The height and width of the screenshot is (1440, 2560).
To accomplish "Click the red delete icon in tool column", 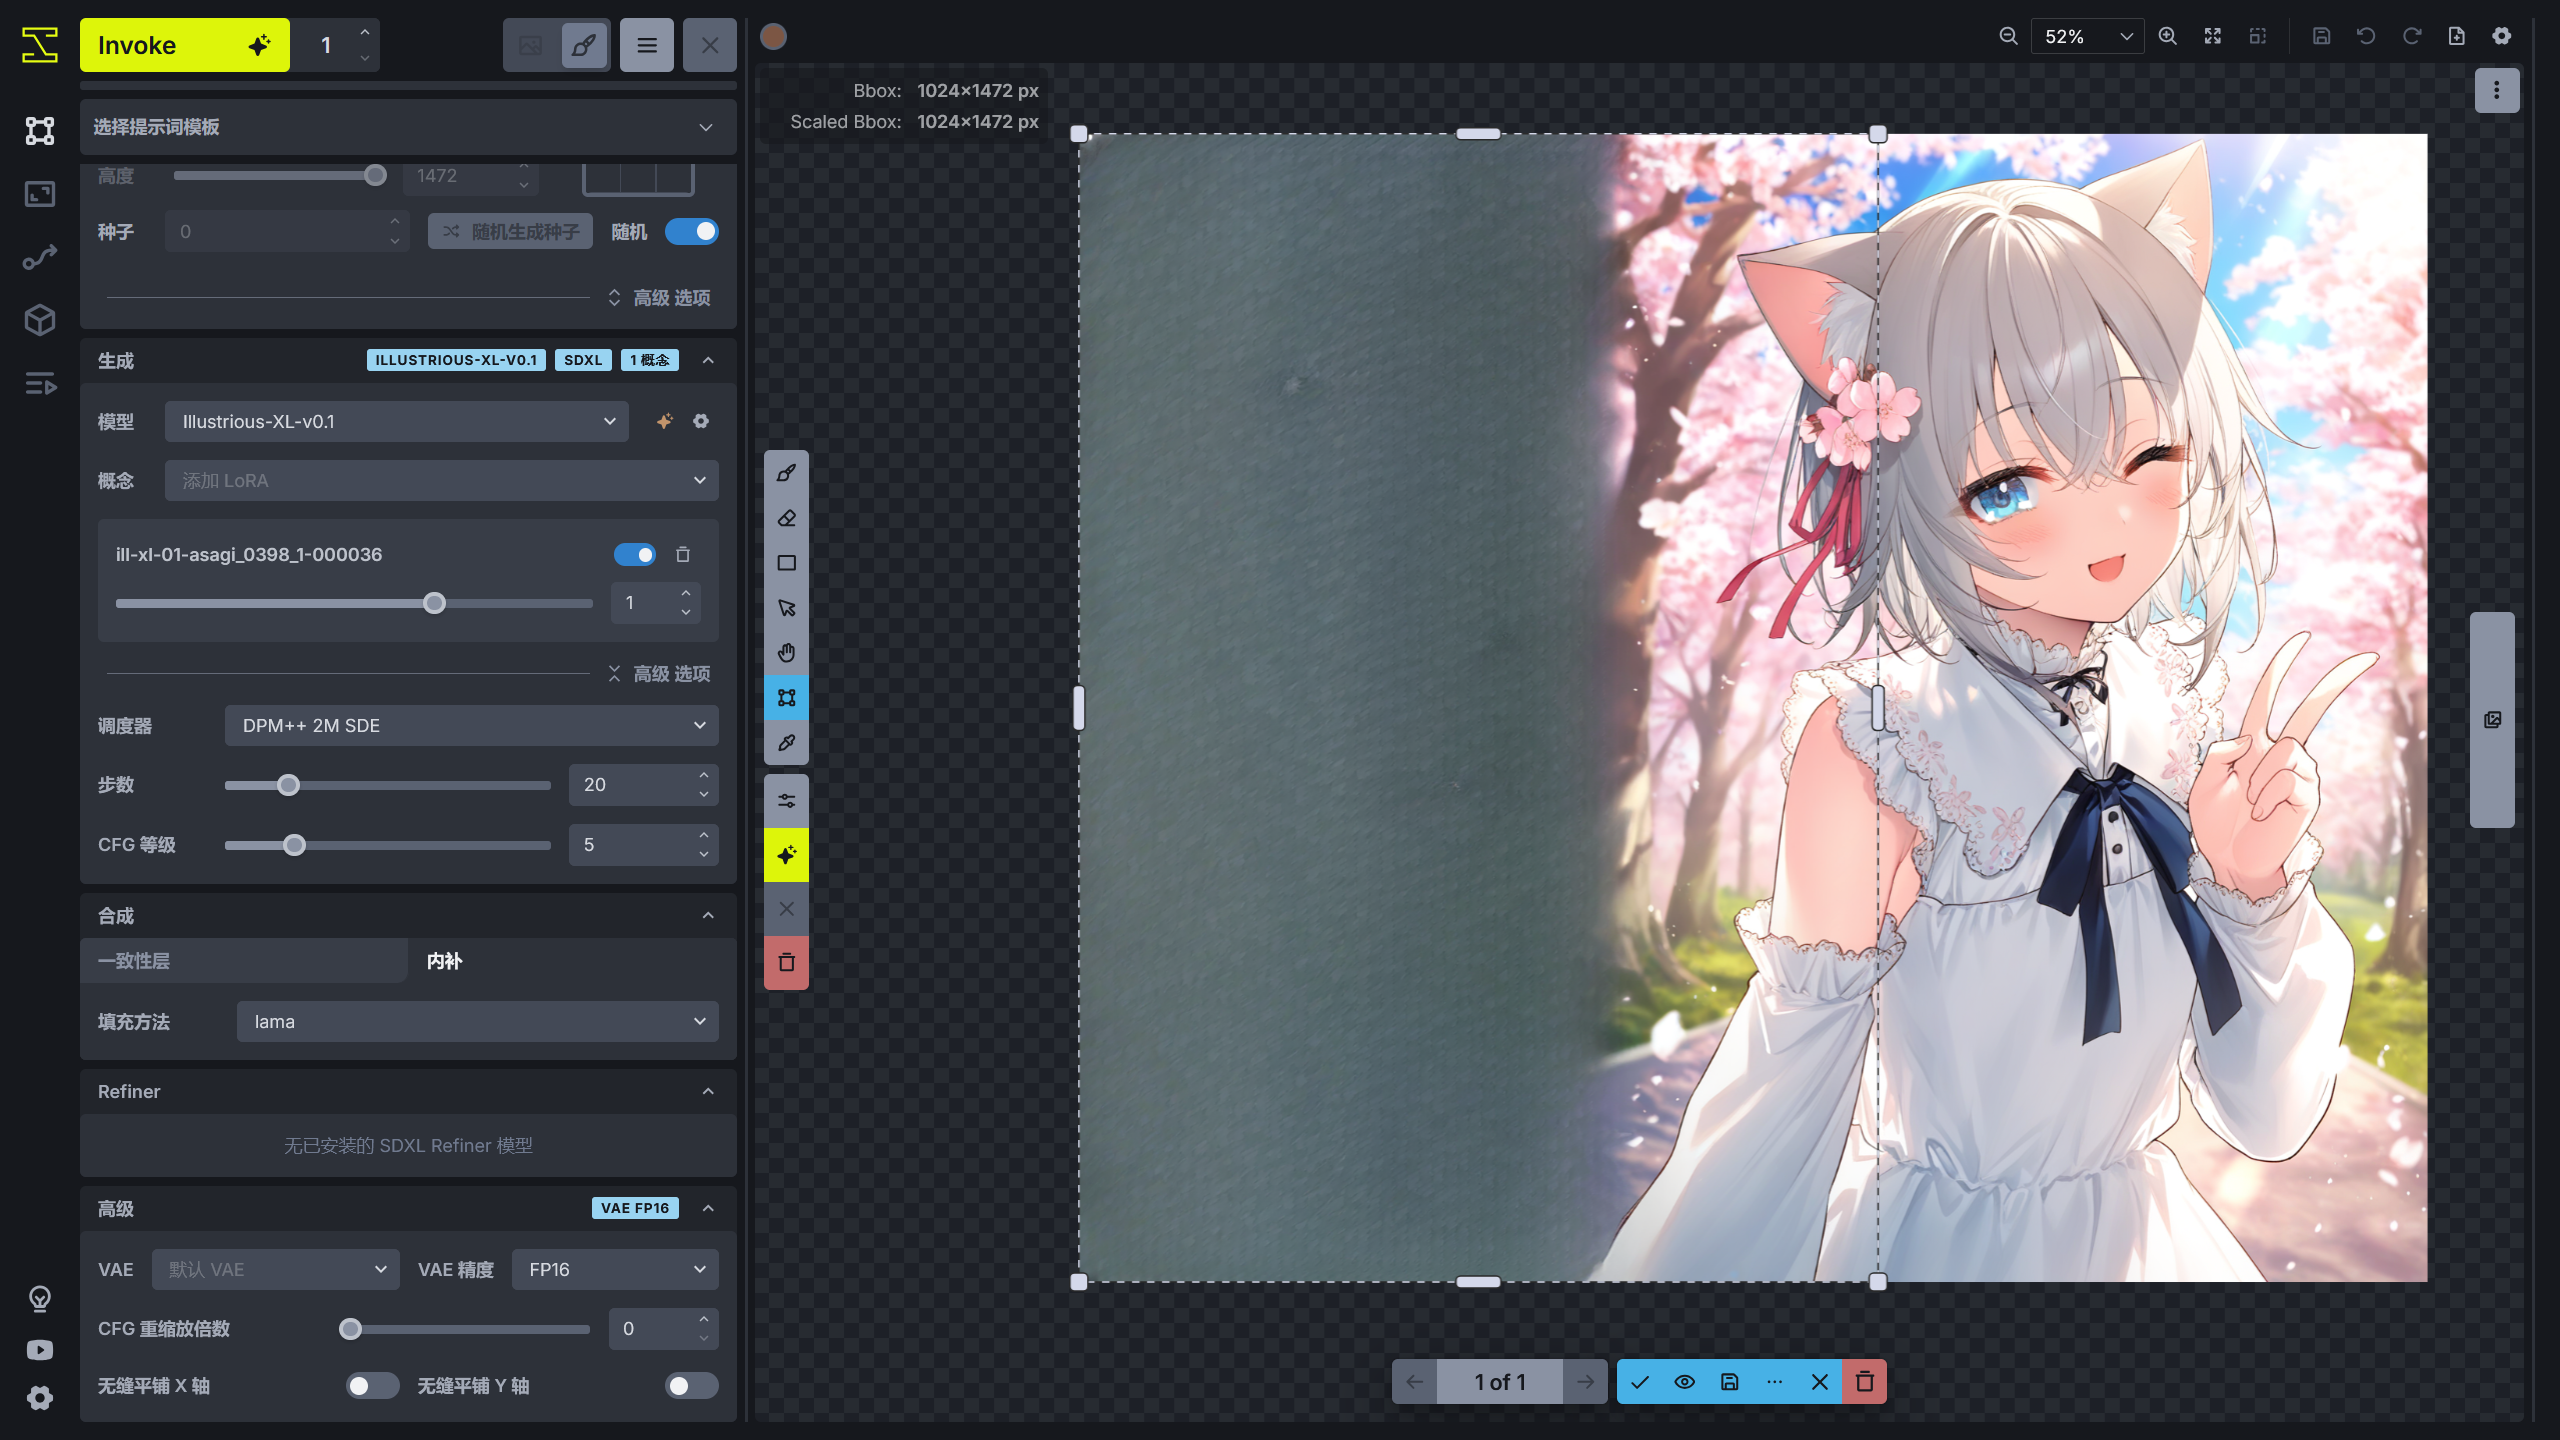I will [787, 963].
